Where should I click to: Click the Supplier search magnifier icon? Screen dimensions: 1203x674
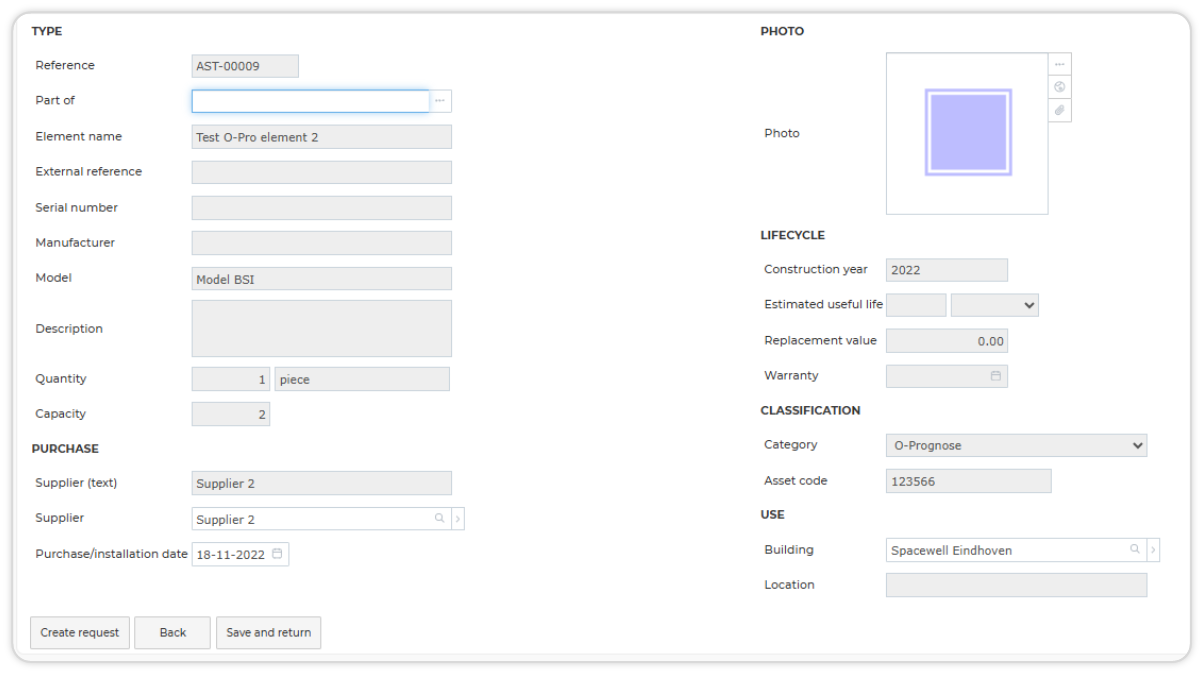point(439,519)
